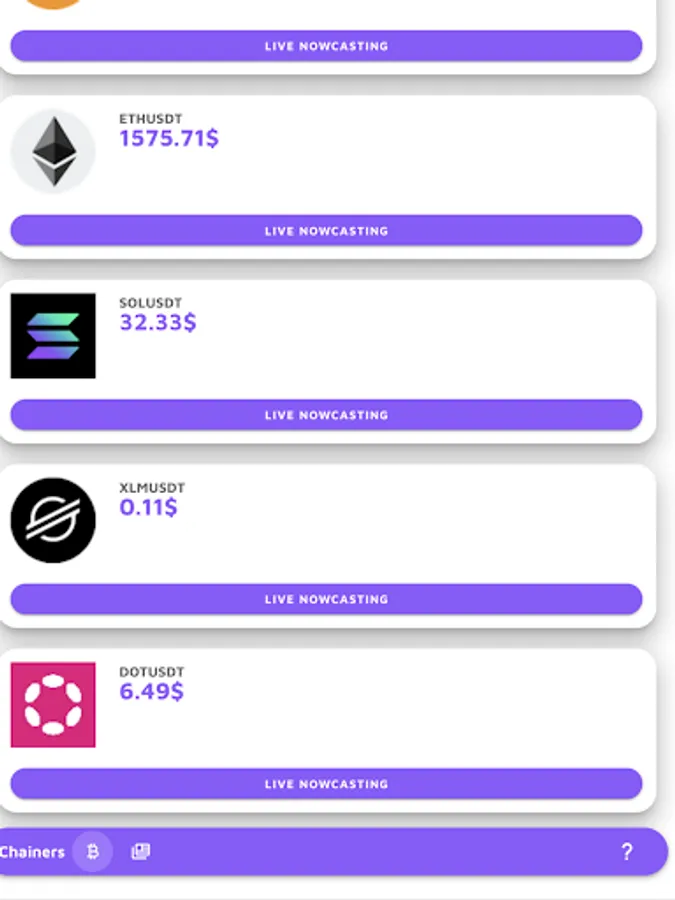Click the 0.11$ Stellar price
The image size is (675, 900).
pos(148,507)
